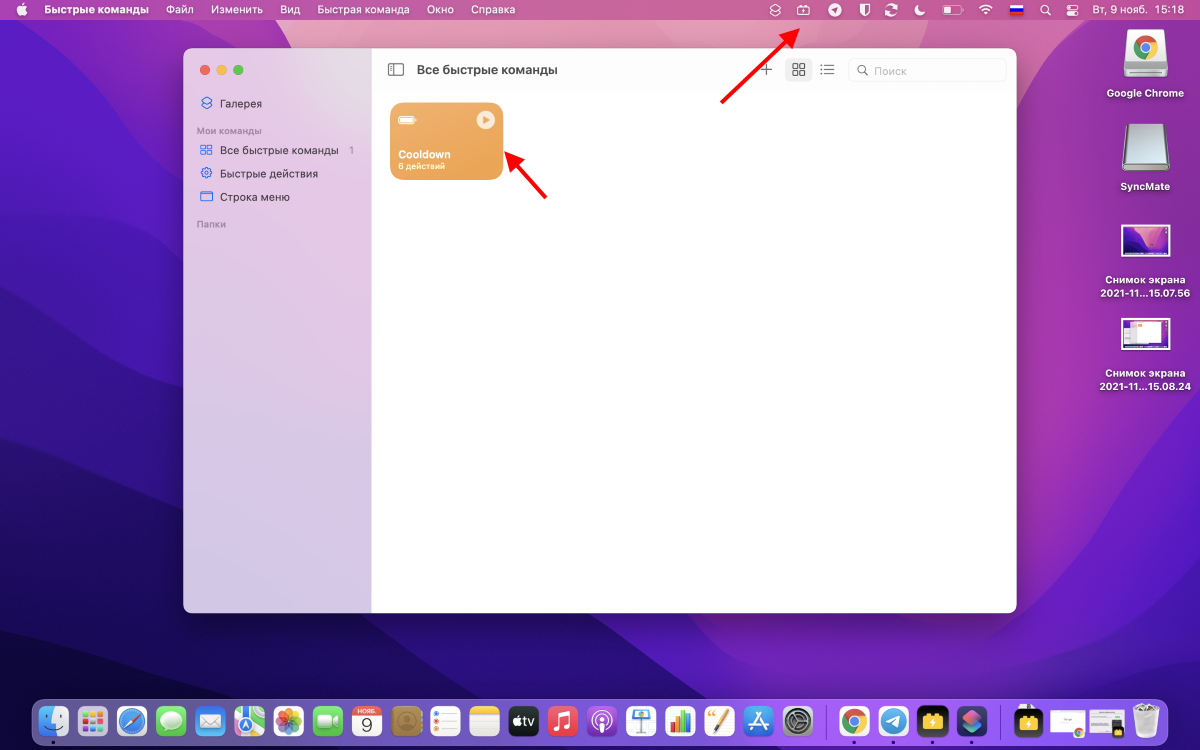Click the battery charging menu bar icon
The height and width of the screenshot is (750, 1200).
[803, 9]
